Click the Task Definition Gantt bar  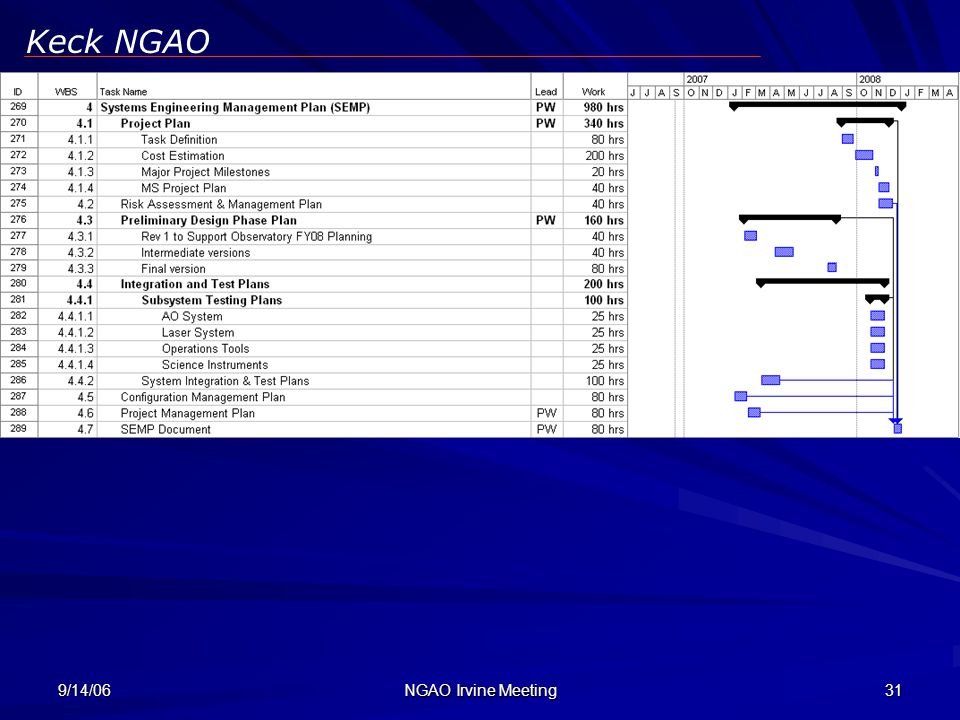point(847,139)
